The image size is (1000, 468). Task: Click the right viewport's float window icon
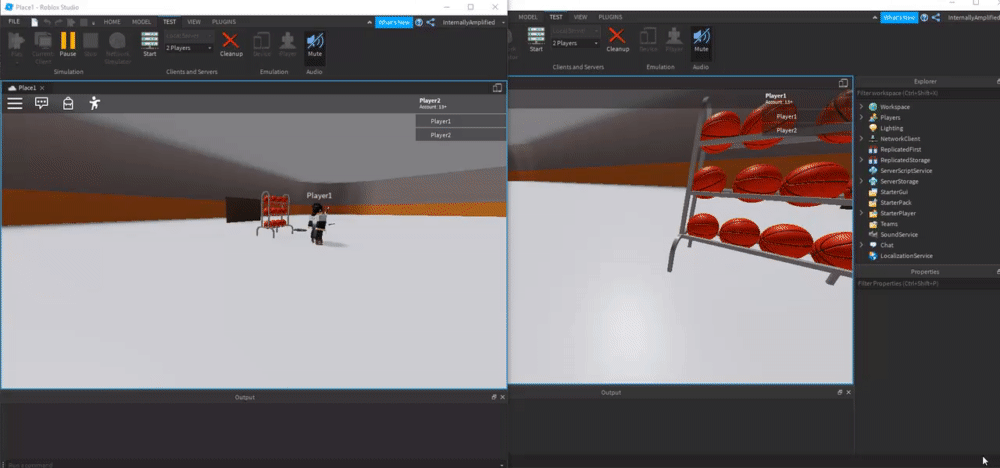point(843,83)
